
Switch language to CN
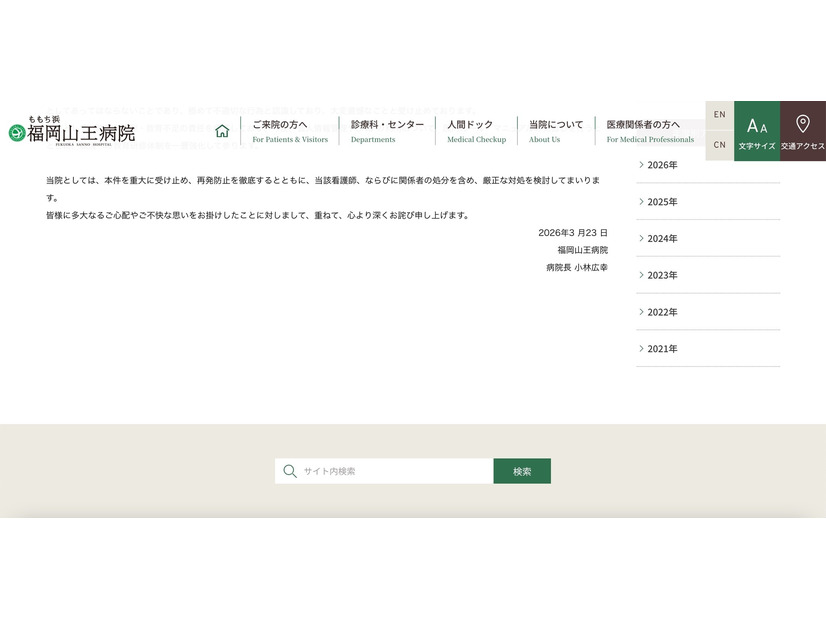click(719, 145)
